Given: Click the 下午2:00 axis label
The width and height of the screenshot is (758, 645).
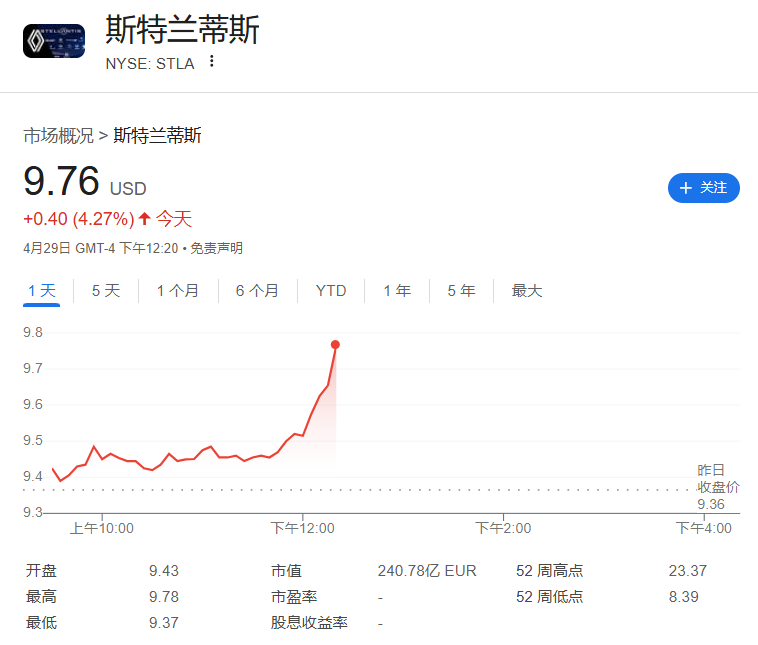Looking at the screenshot, I should tap(503, 528).
